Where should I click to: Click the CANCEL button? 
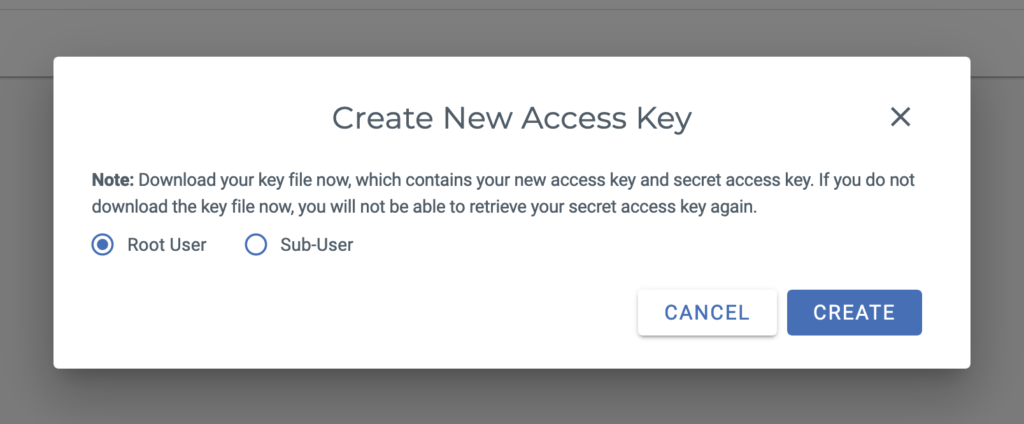click(x=707, y=312)
